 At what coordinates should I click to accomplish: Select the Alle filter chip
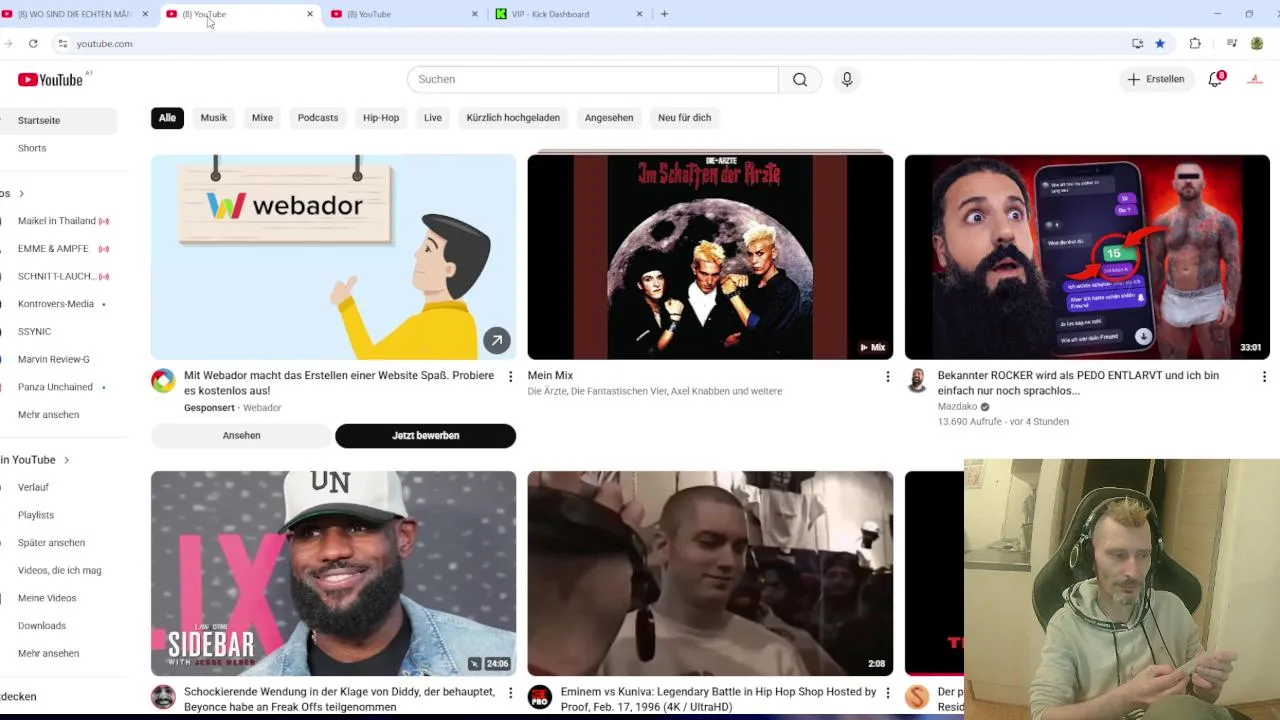pyautogui.click(x=167, y=118)
